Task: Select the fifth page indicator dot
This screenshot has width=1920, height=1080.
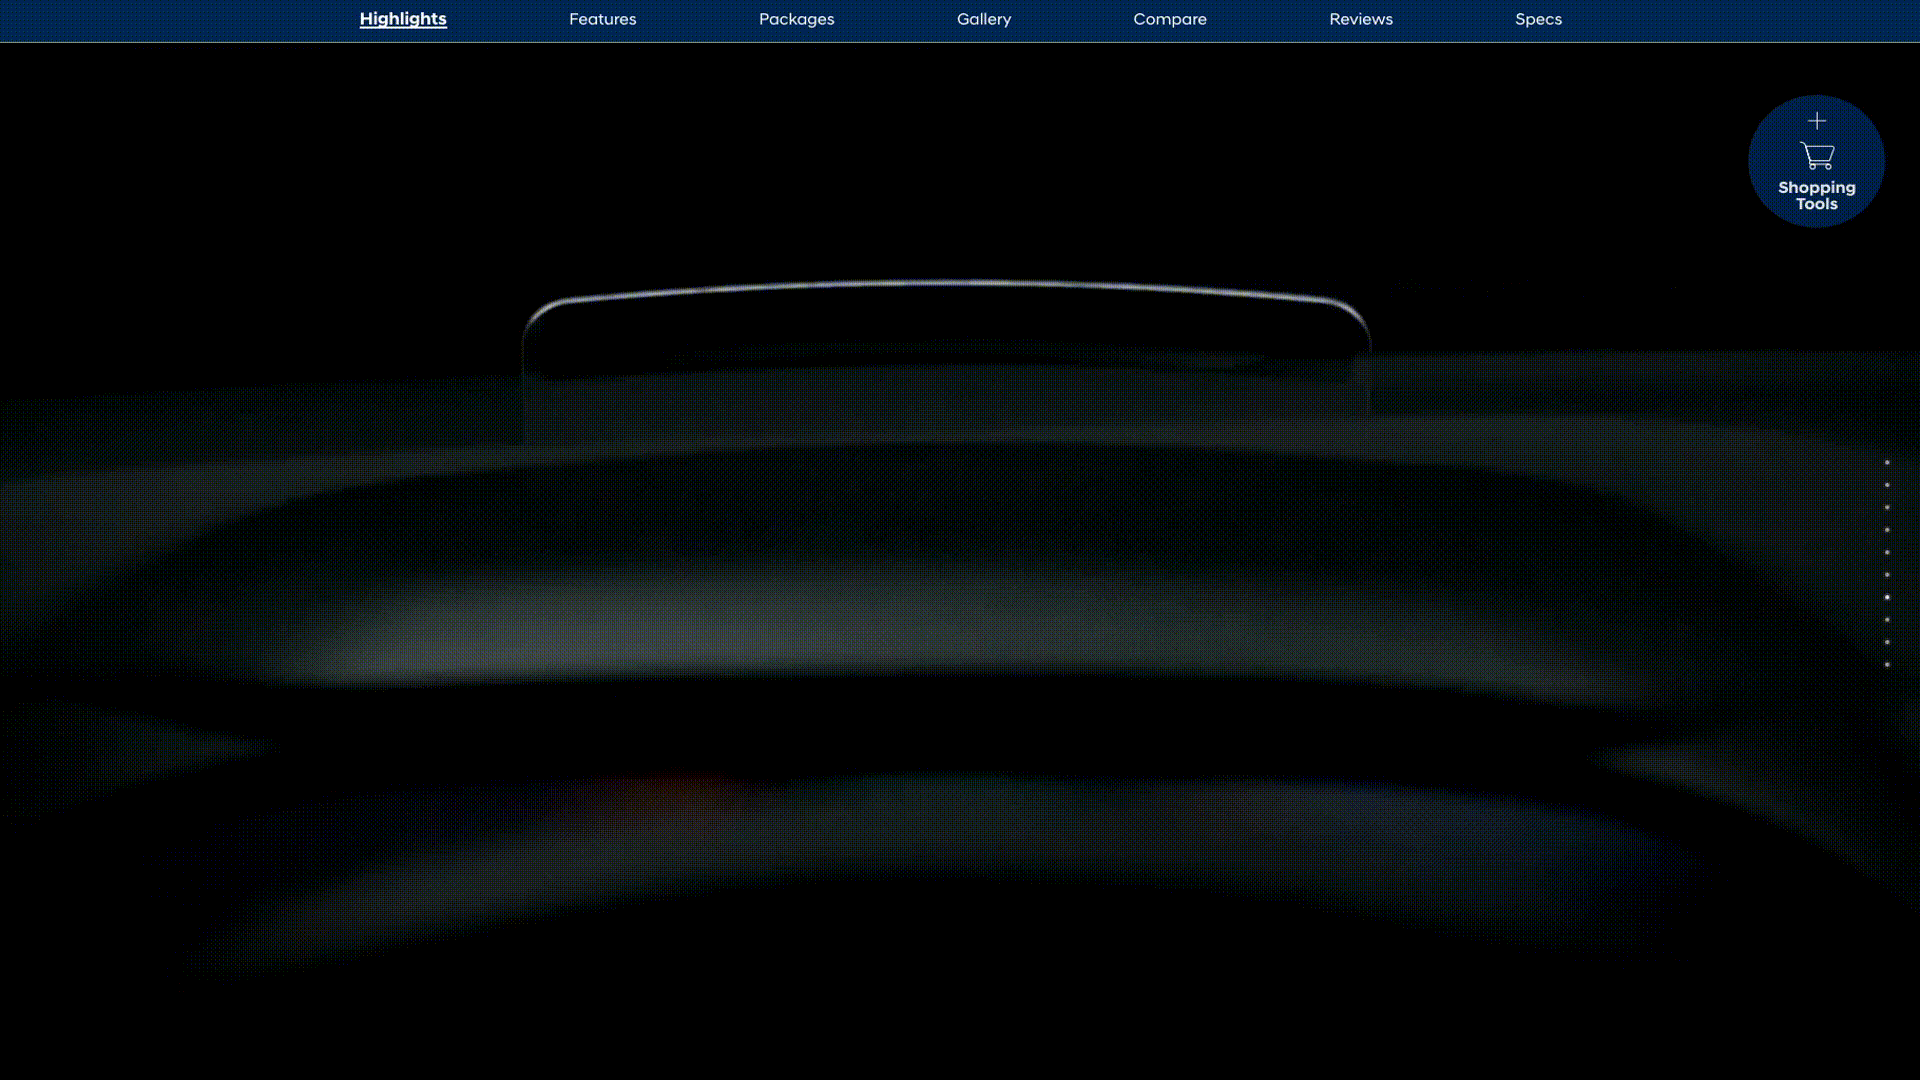Action: [1887, 552]
